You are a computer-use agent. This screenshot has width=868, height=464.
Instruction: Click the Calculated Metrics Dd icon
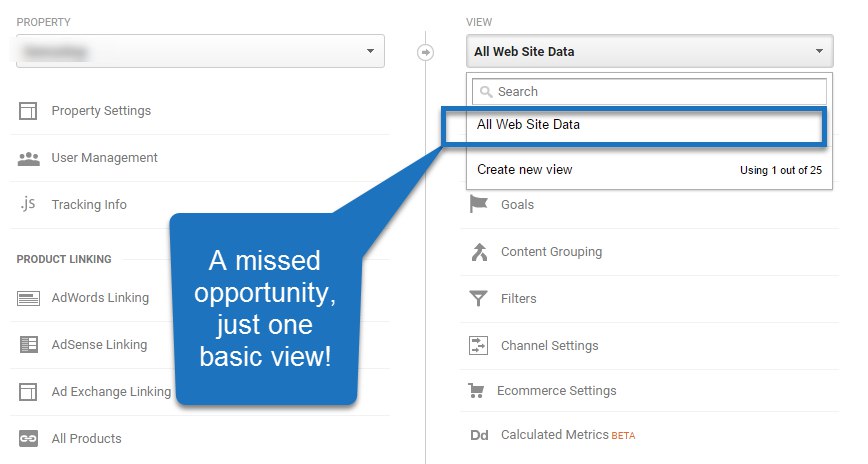(x=479, y=435)
